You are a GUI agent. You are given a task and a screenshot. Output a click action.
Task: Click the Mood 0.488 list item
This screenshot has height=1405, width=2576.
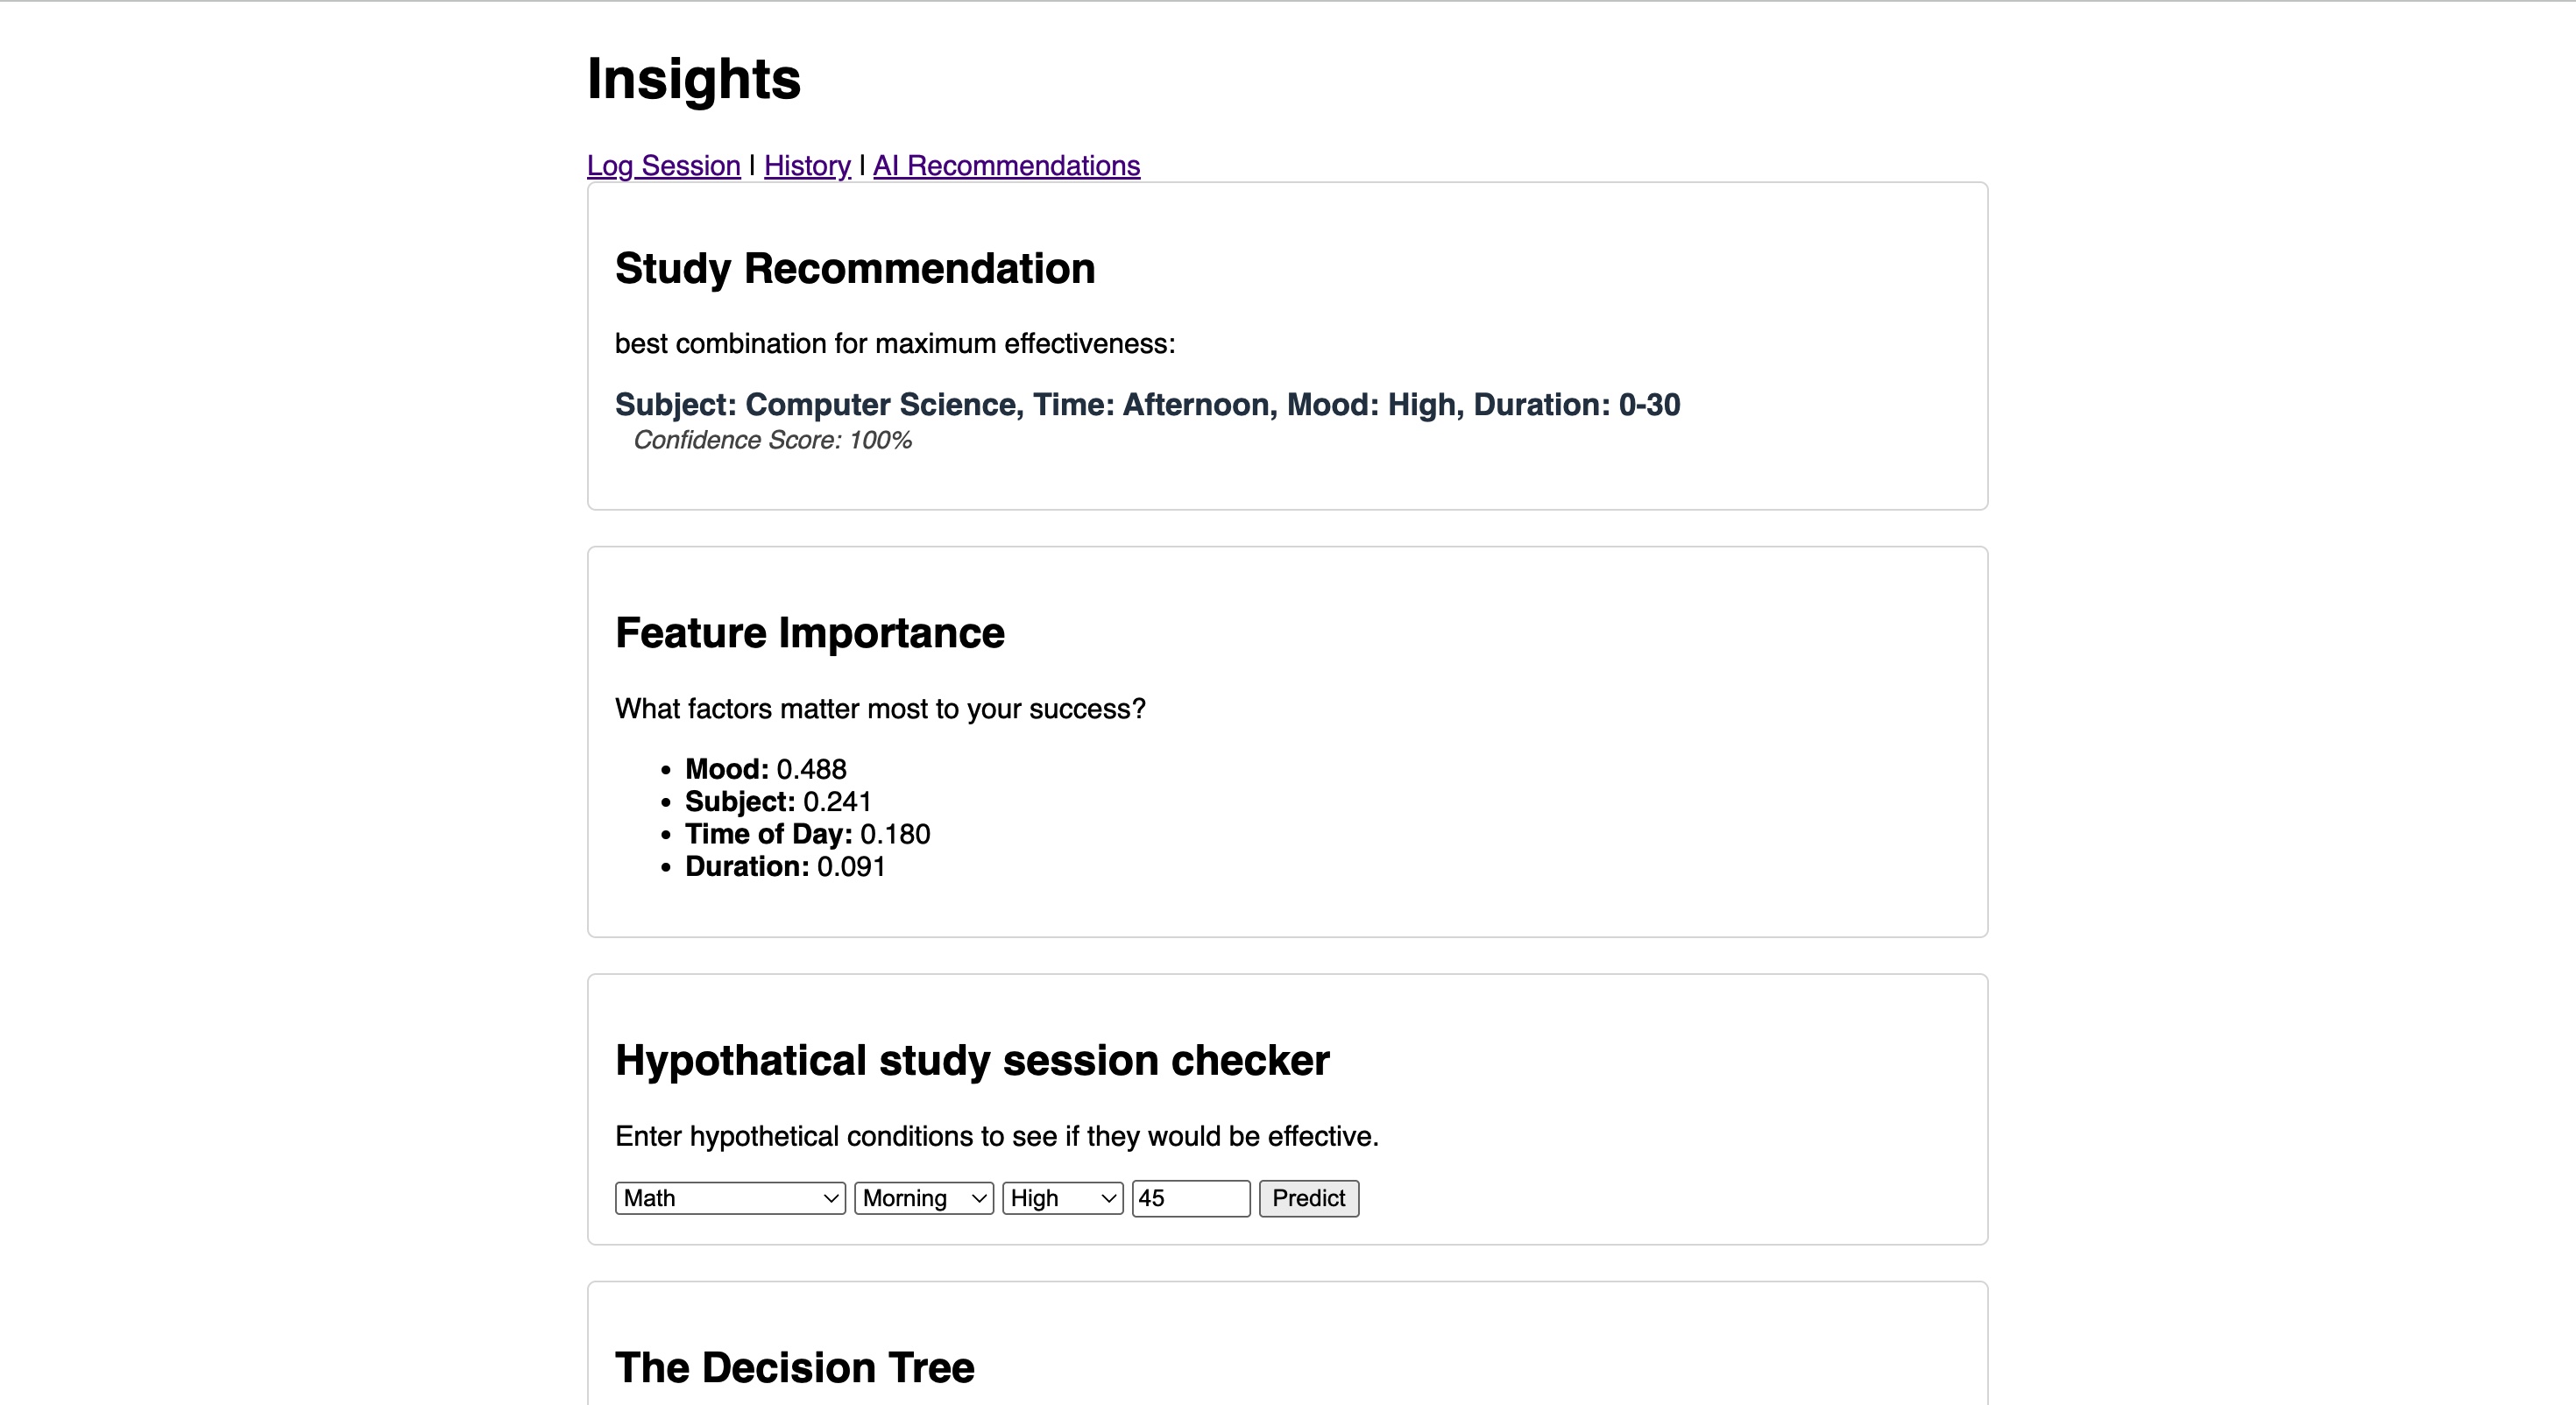click(x=765, y=769)
